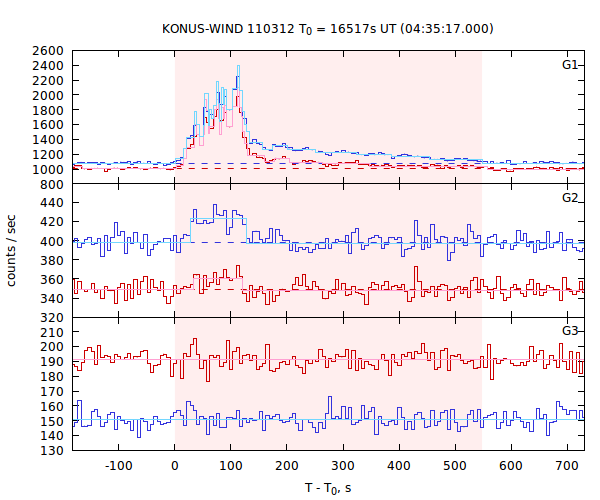Click the G3 y-axis value '170'
This screenshot has width=600, height=500.
(52, 391)
